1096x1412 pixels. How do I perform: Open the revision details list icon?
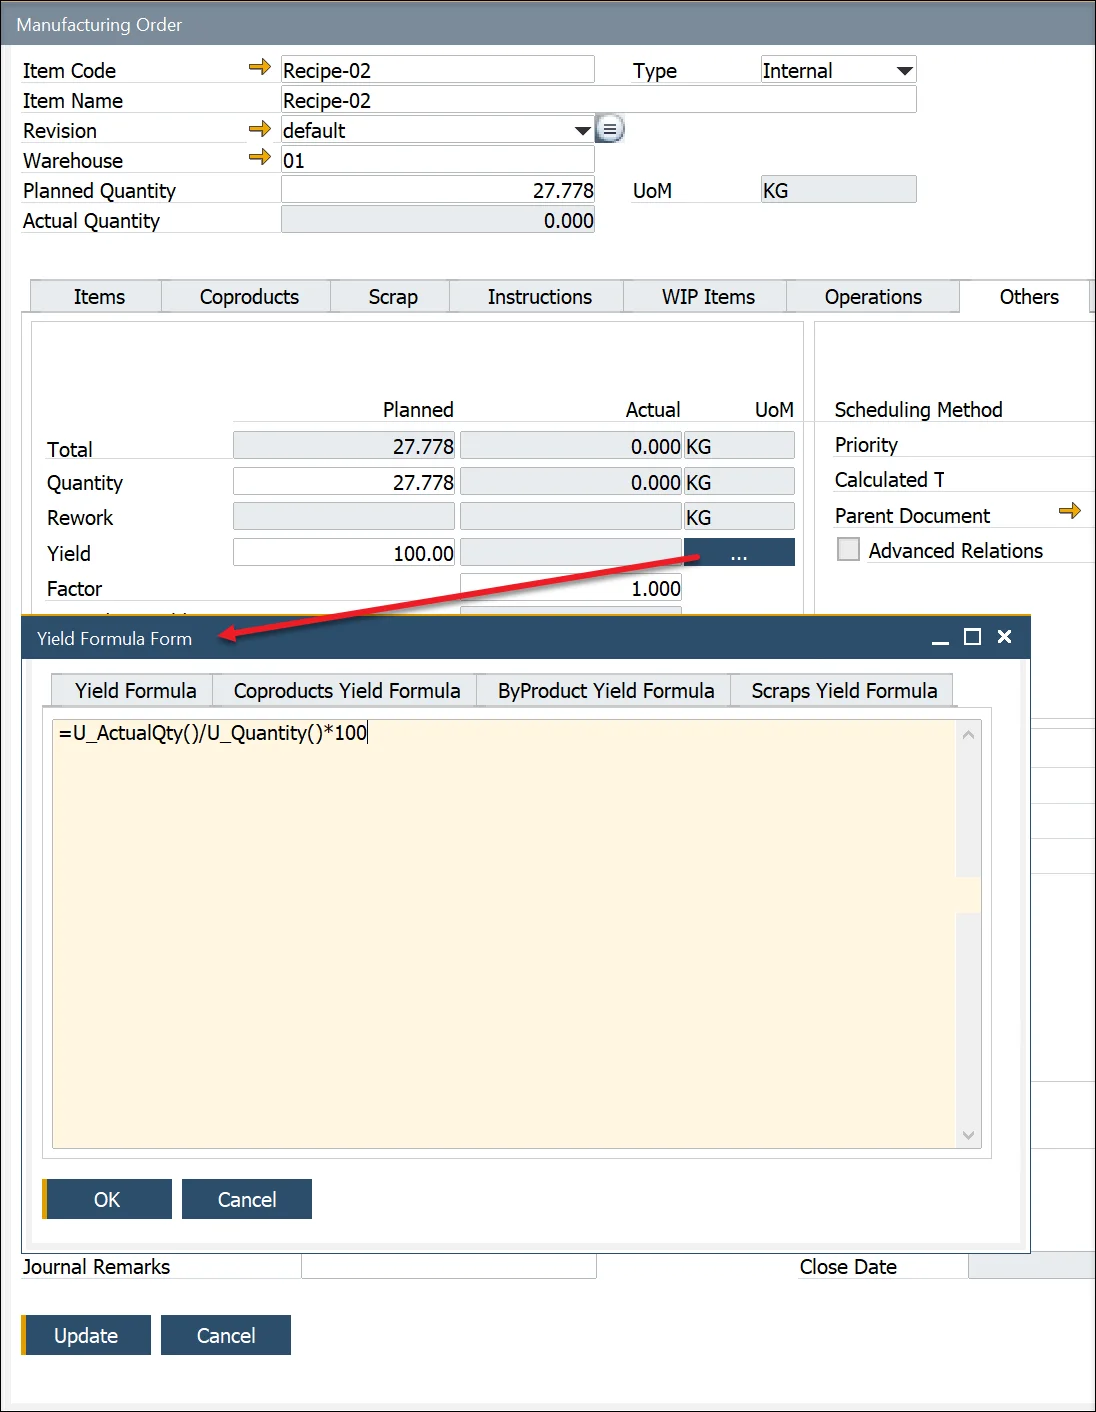click(610, 129)
